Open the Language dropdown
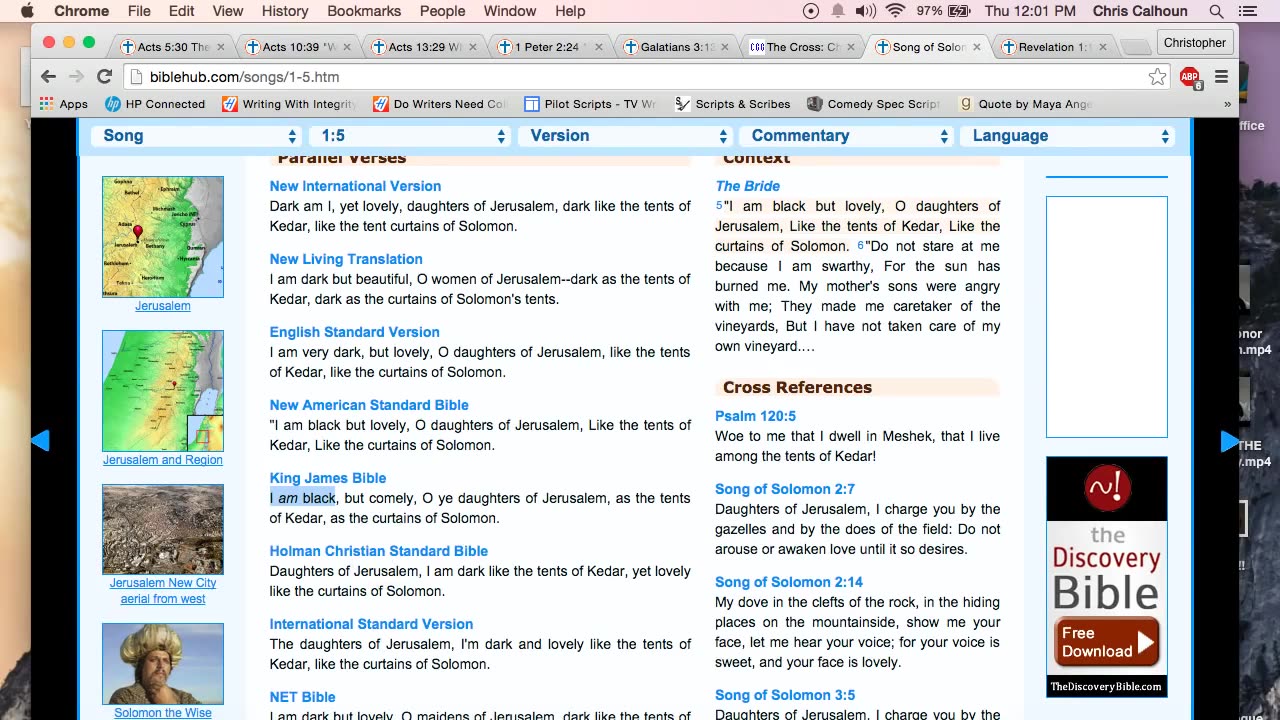The height and width of the screenshot is (720, 1280). tap(1067, 136)
